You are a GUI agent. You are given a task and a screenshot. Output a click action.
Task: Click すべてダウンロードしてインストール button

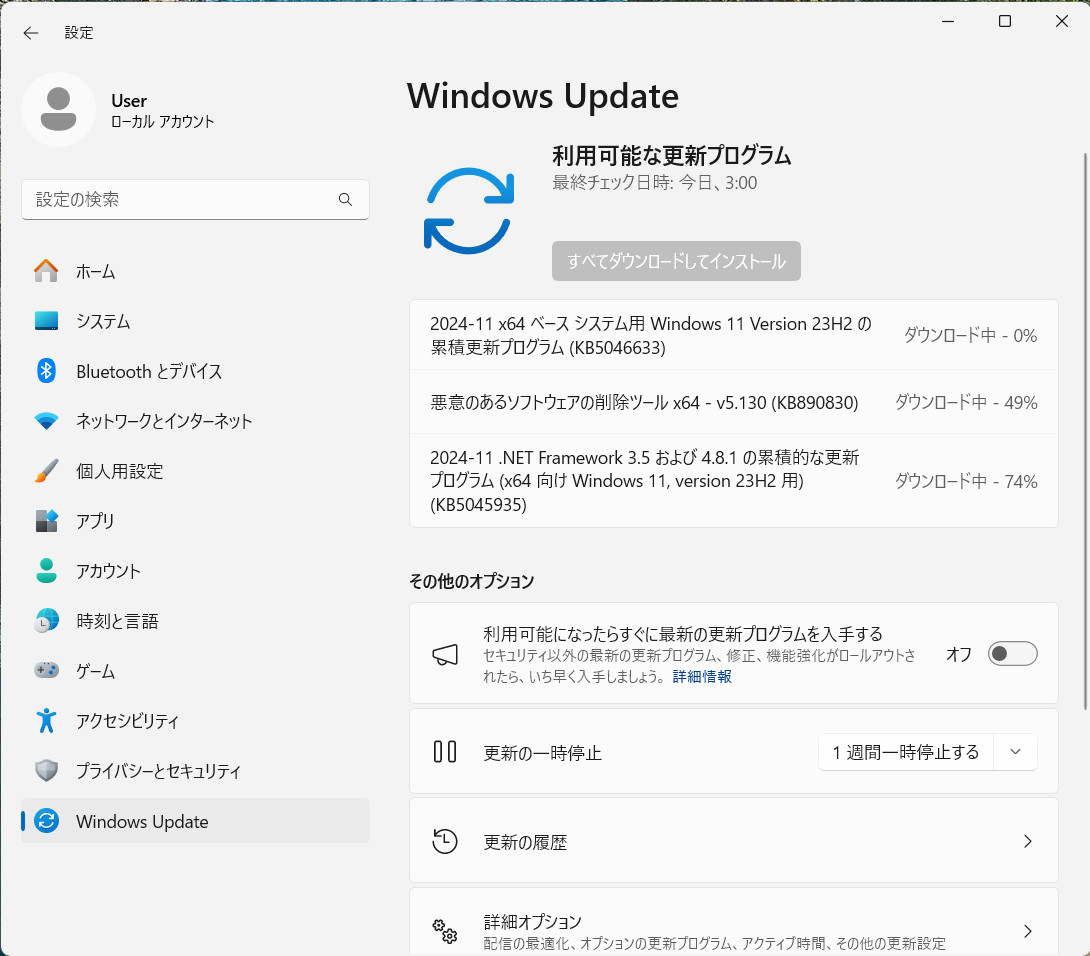(x=676, y=261)
